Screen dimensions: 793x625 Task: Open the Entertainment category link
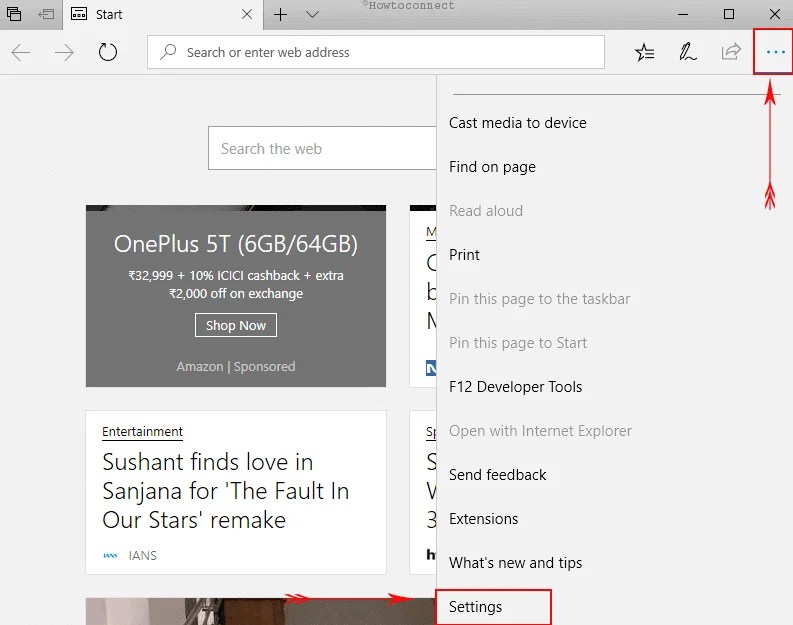142,431
